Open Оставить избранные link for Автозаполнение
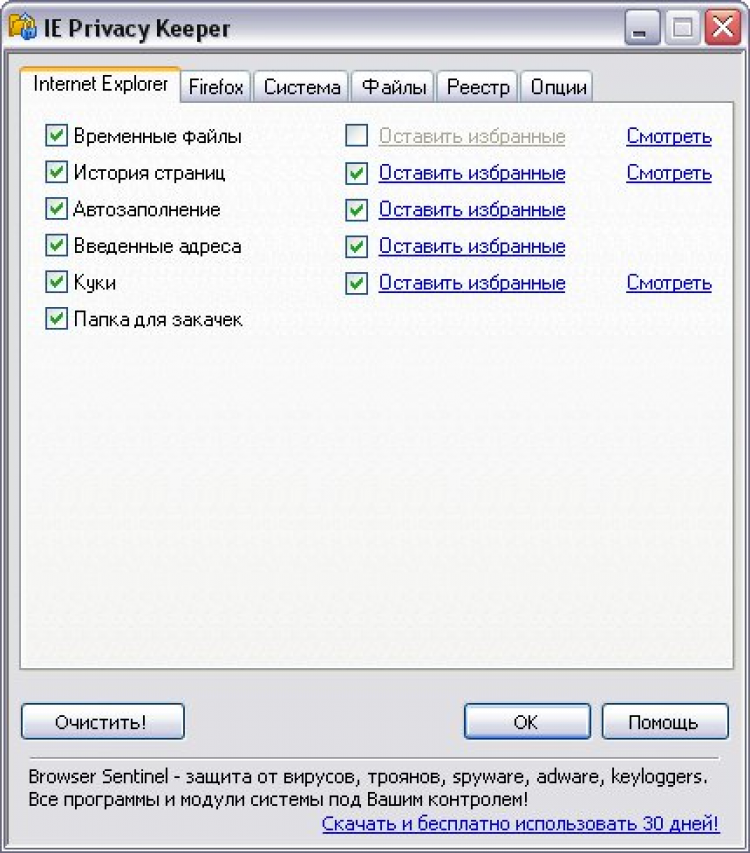750x853 pixels. coord(472,209)
